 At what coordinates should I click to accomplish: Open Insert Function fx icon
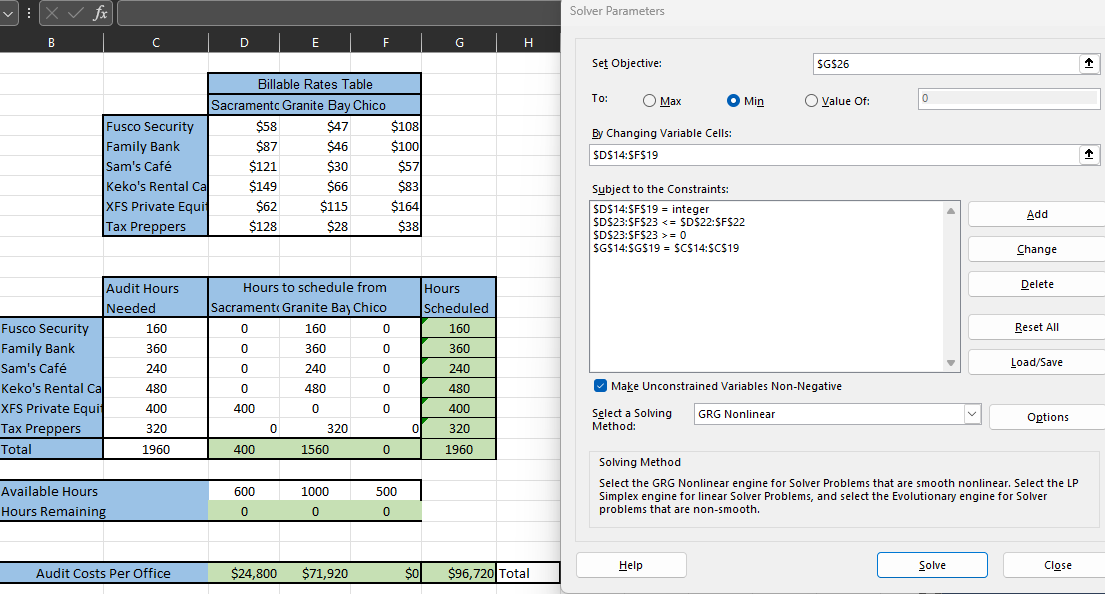[100, 13]
